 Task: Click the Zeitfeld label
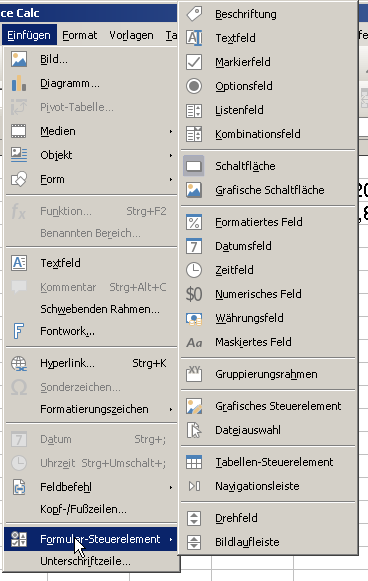[x=234, y=270]
